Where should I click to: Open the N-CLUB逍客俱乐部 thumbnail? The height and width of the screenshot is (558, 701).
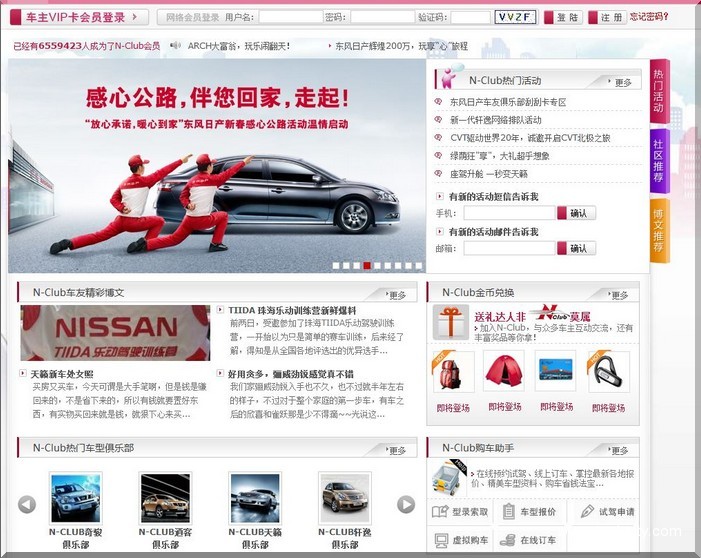165,498
